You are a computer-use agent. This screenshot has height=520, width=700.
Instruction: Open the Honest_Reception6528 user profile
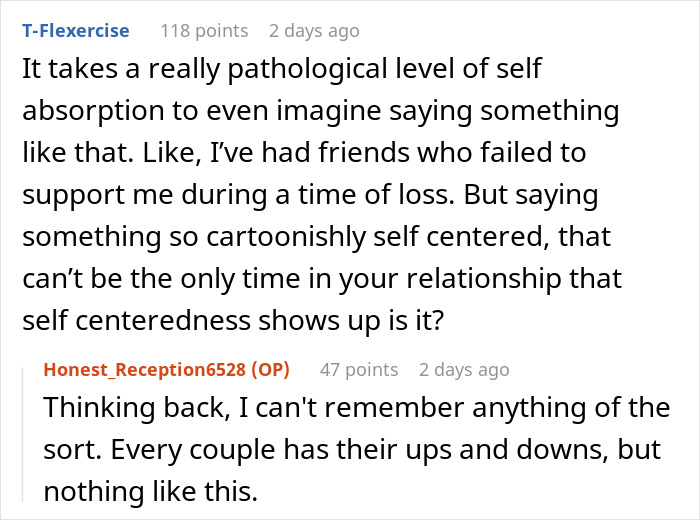[x=144, y=370]
